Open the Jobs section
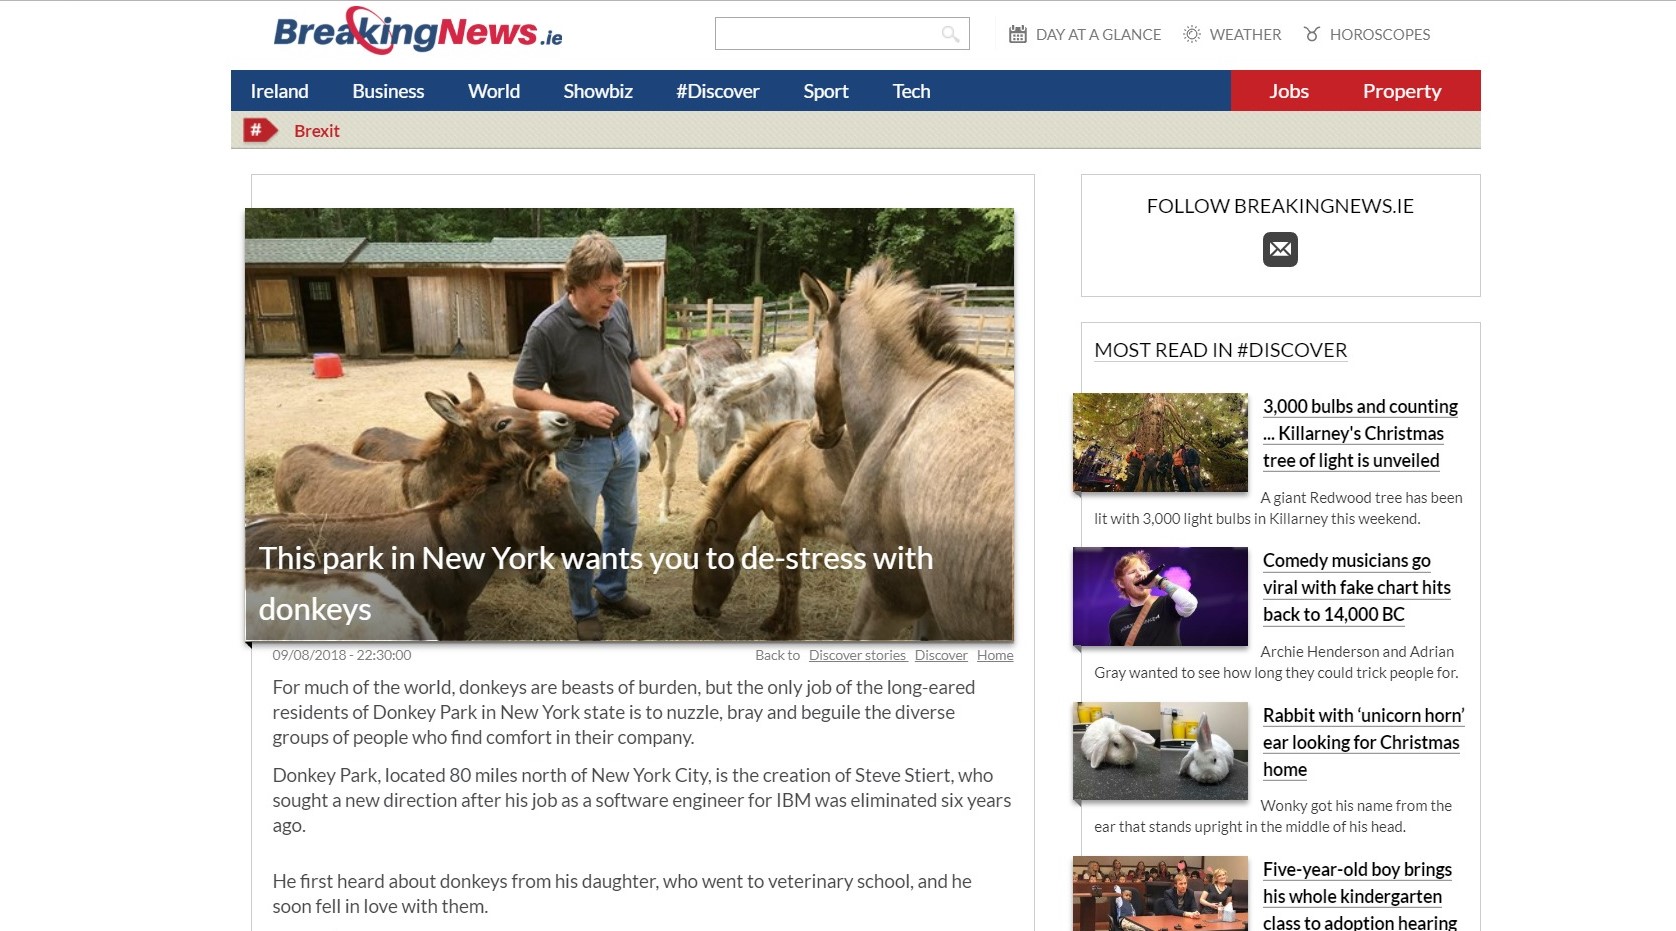This screenshot has height=931, width=1676. pyautogui.click(x=1289, y=91)
